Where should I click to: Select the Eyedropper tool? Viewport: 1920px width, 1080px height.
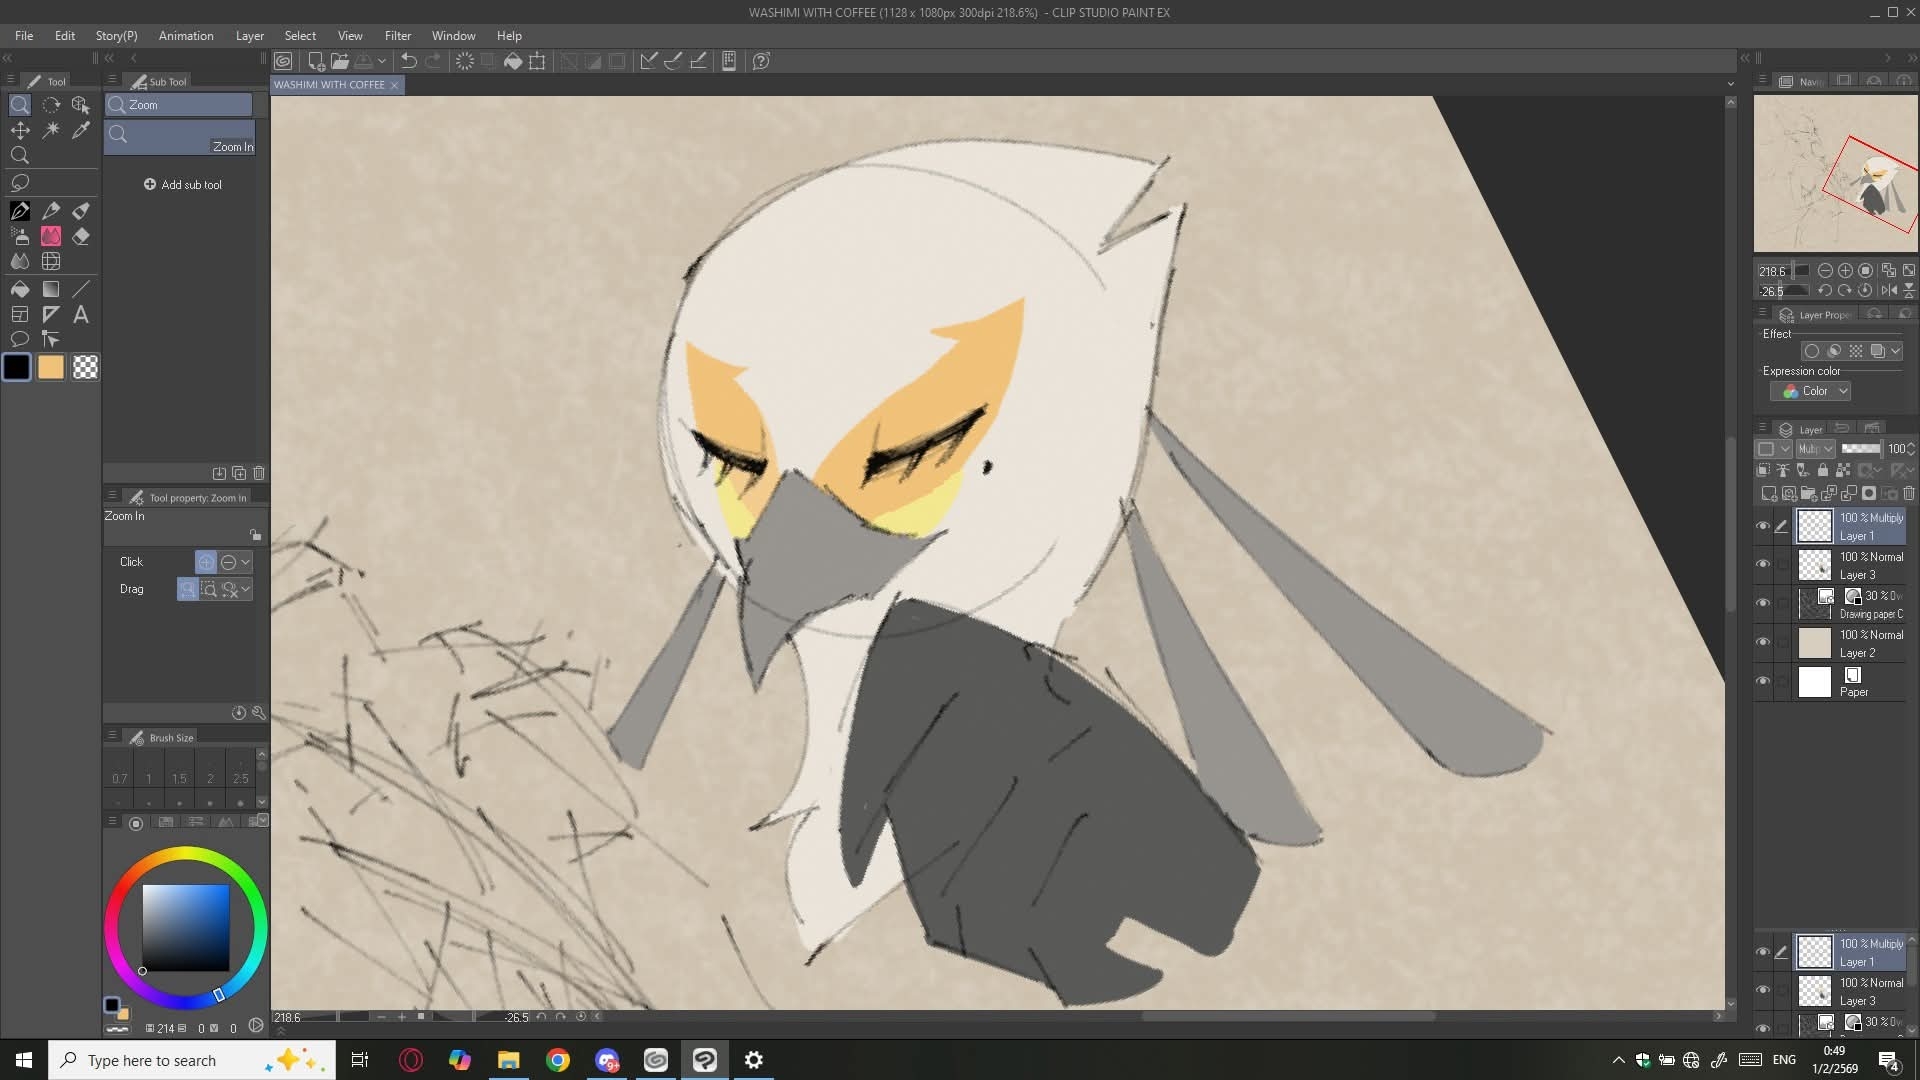click(81, 130)
